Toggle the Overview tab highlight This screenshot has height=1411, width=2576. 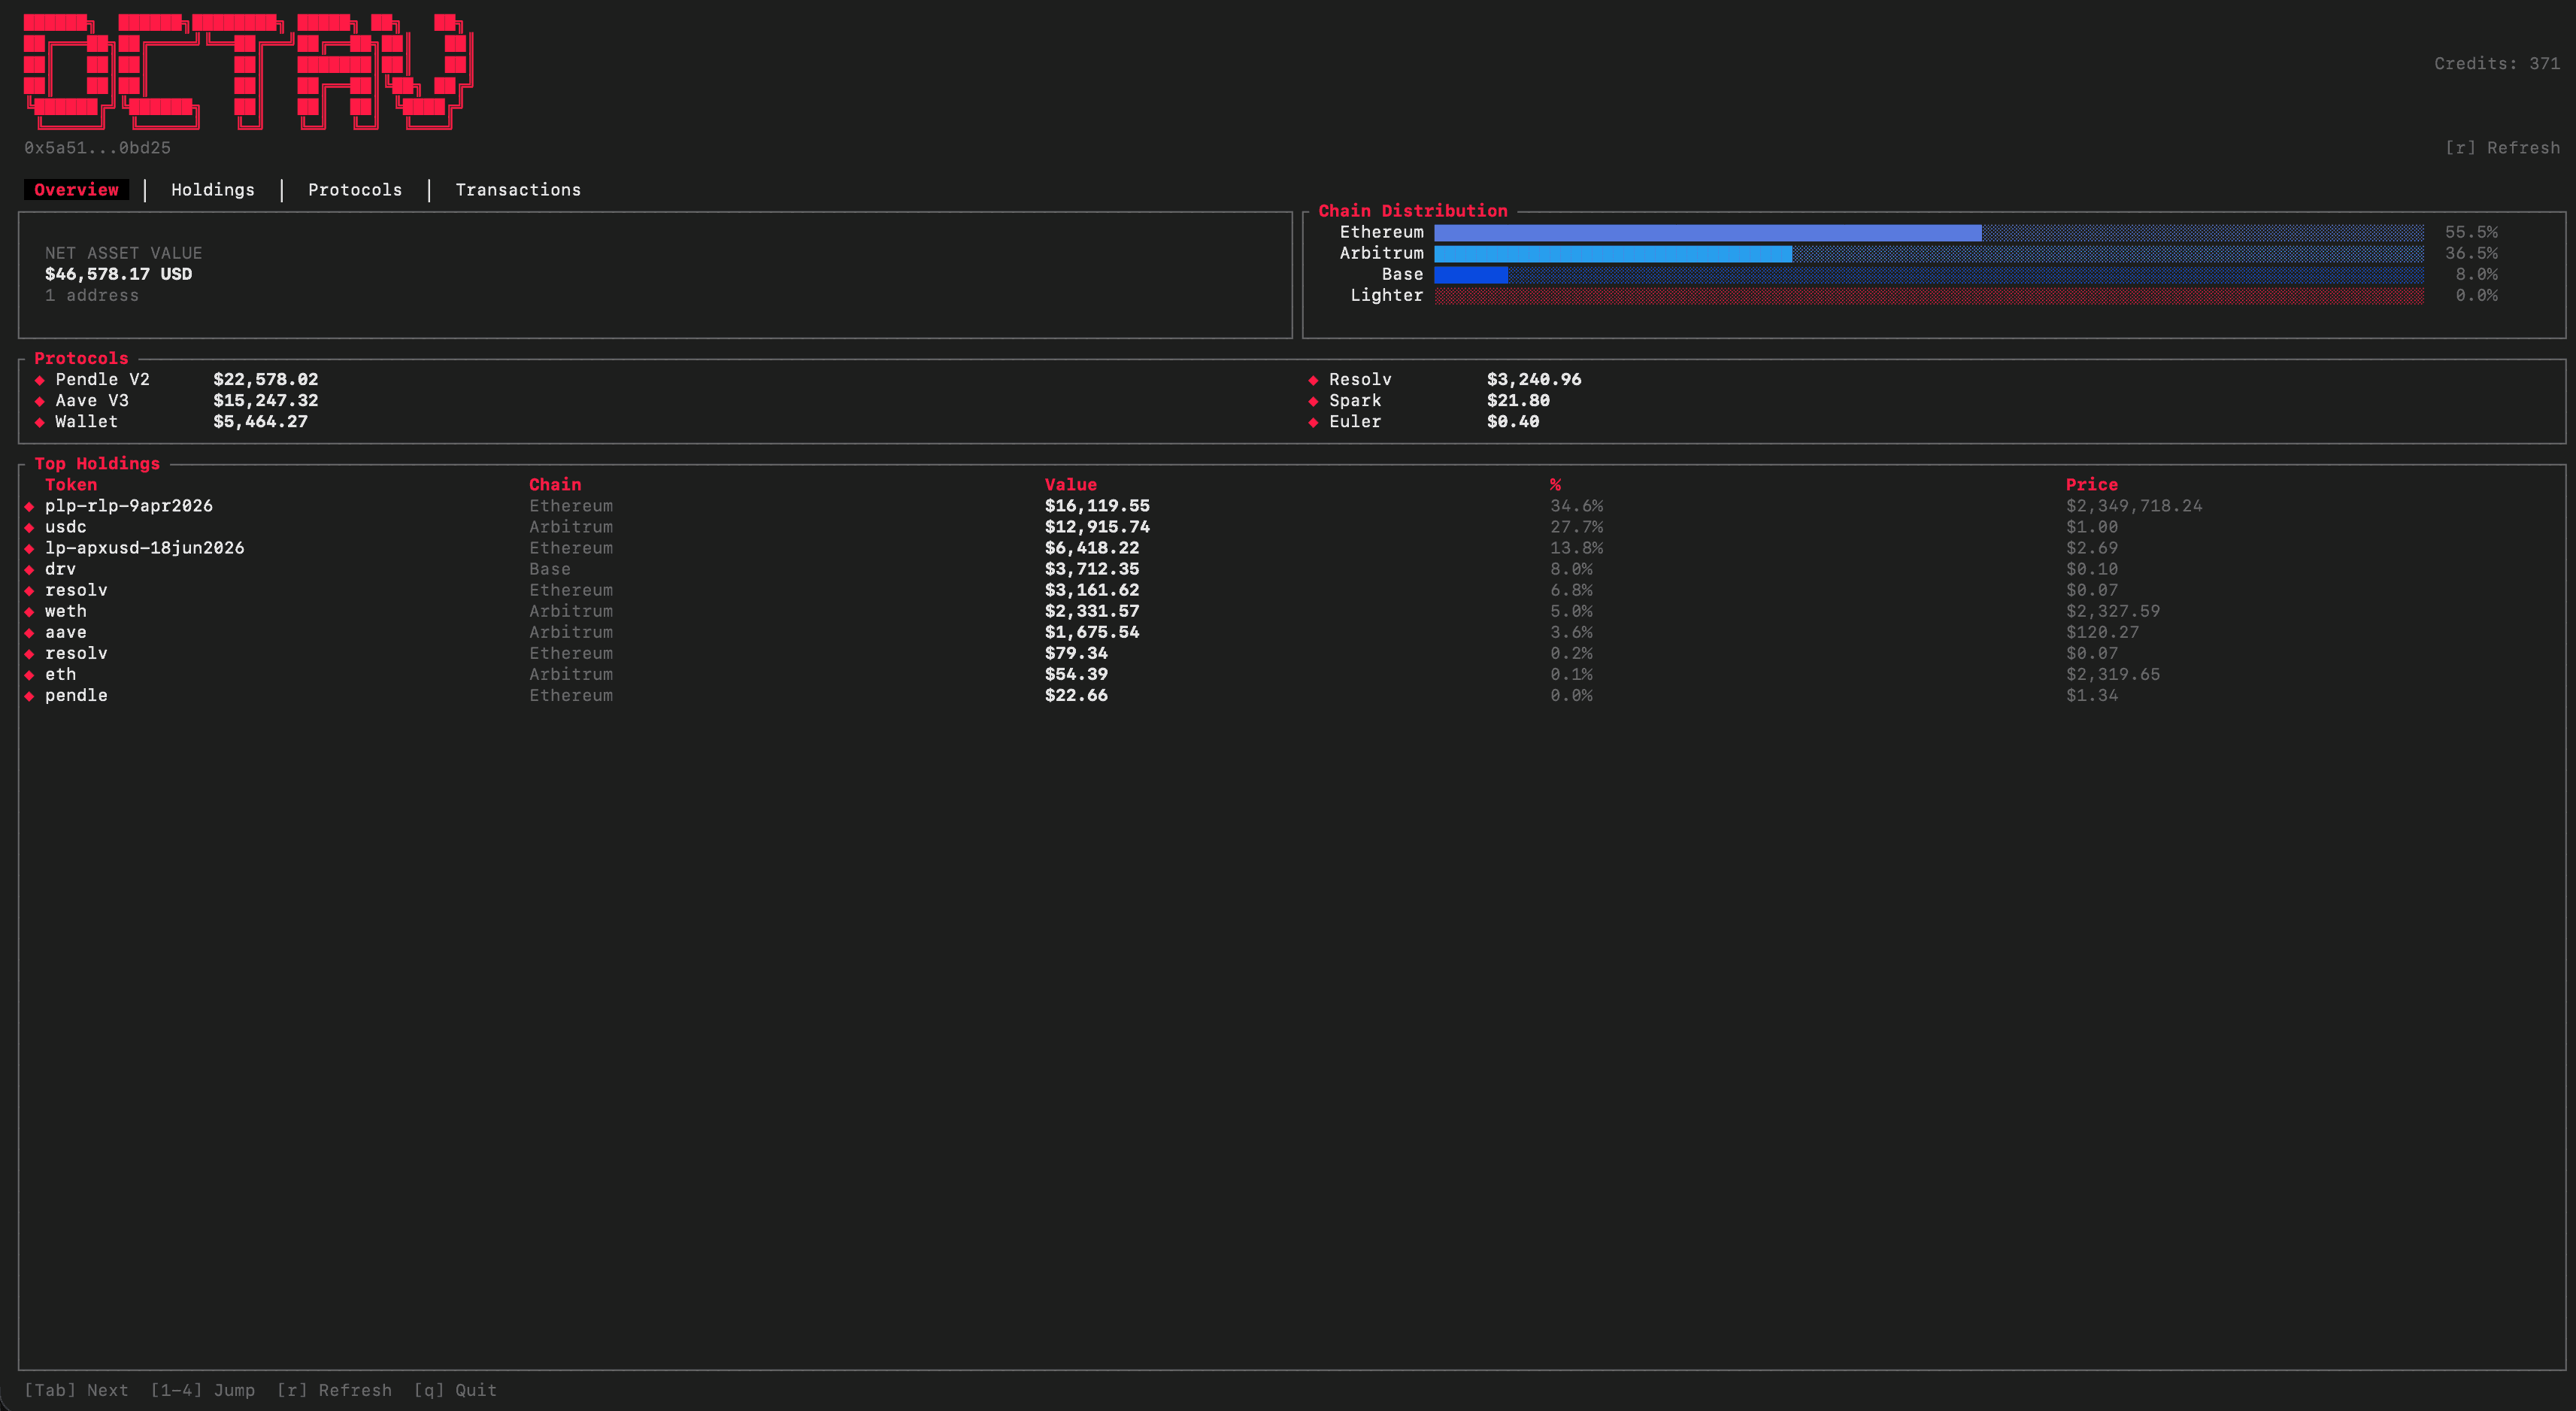tap(76, 189)
